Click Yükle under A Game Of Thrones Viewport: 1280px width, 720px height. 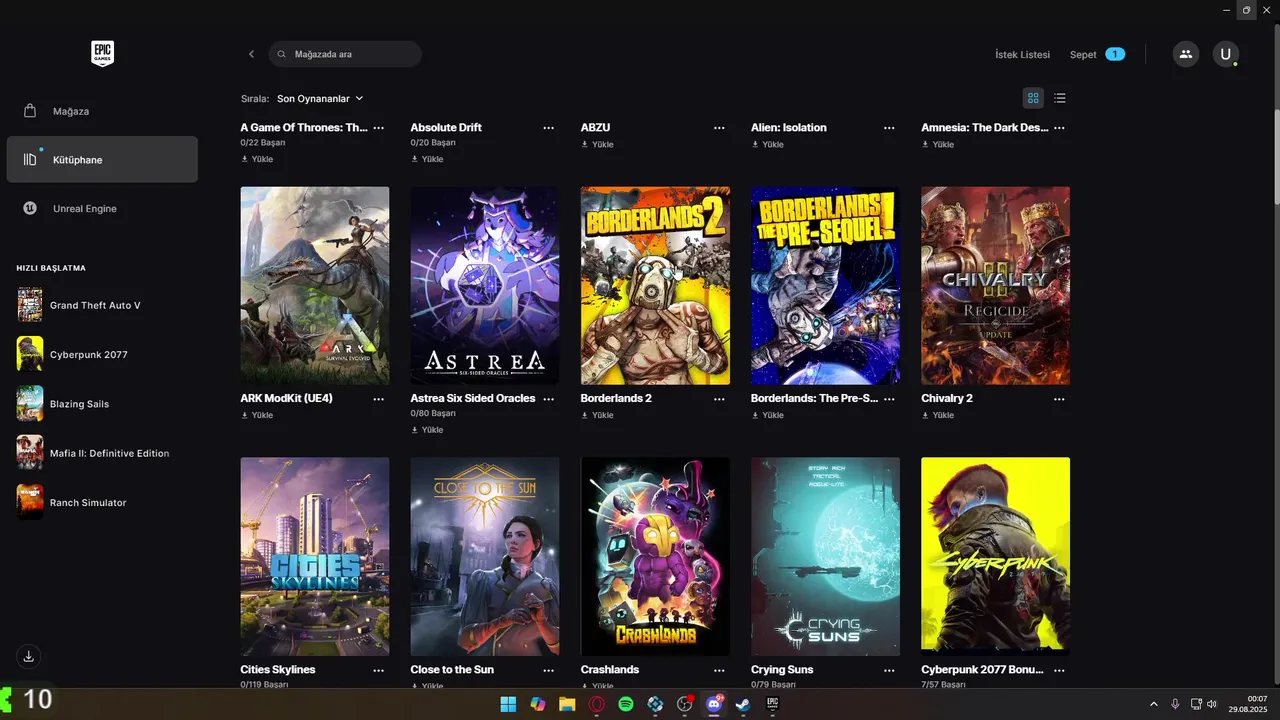[257, 159]
